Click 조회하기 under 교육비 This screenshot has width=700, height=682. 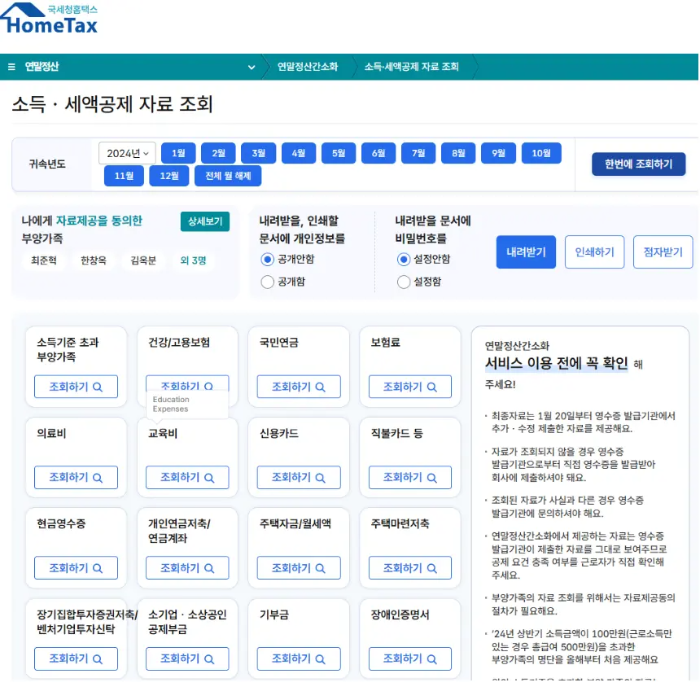tap(187, 478)
